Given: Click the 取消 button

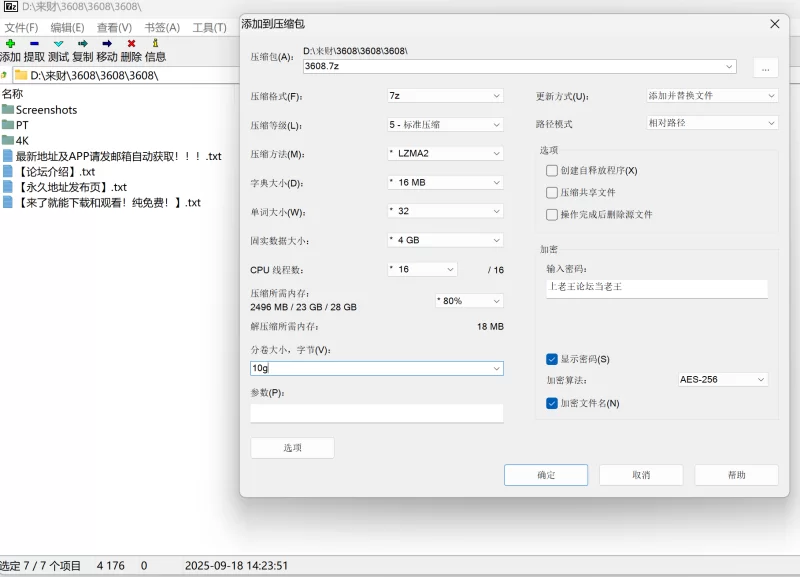Looking at the screenshot, I should [x=641, y=475].
